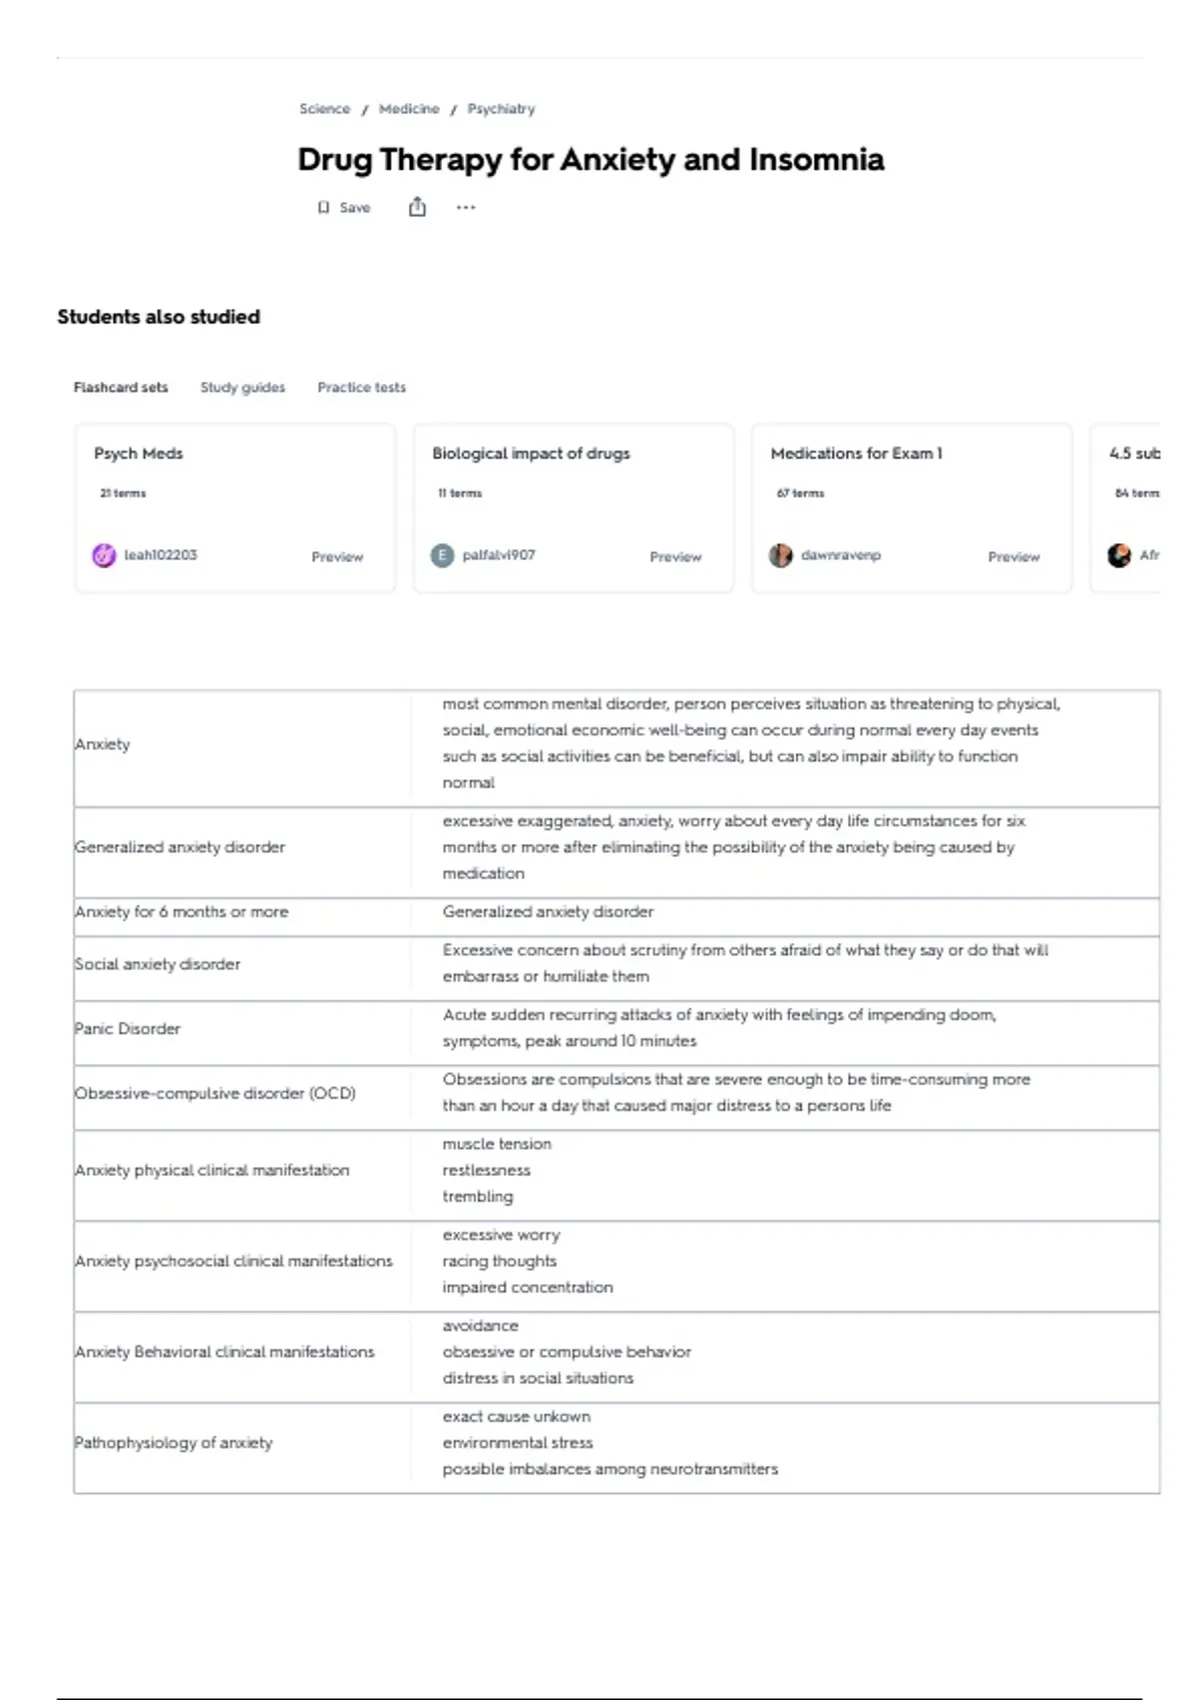Click the avatar on the 4.5 sub card
The image size is (1200, 1700).
(1119, 555)
